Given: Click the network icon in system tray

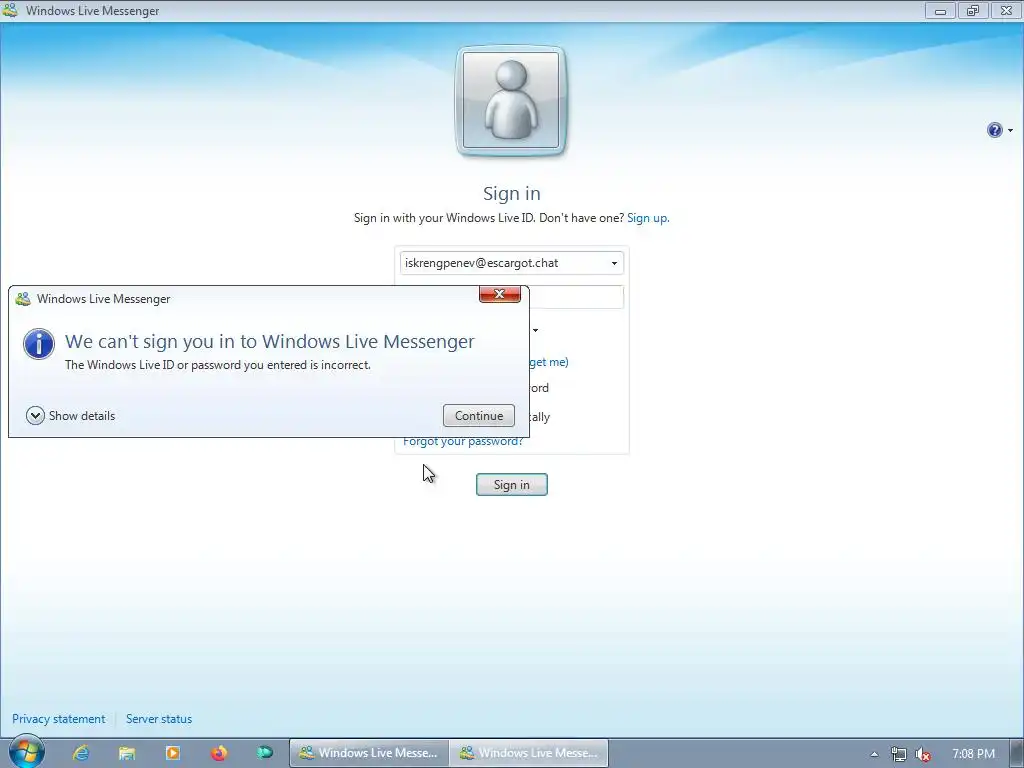Looking at the screenshot, I should click(899, 754).
